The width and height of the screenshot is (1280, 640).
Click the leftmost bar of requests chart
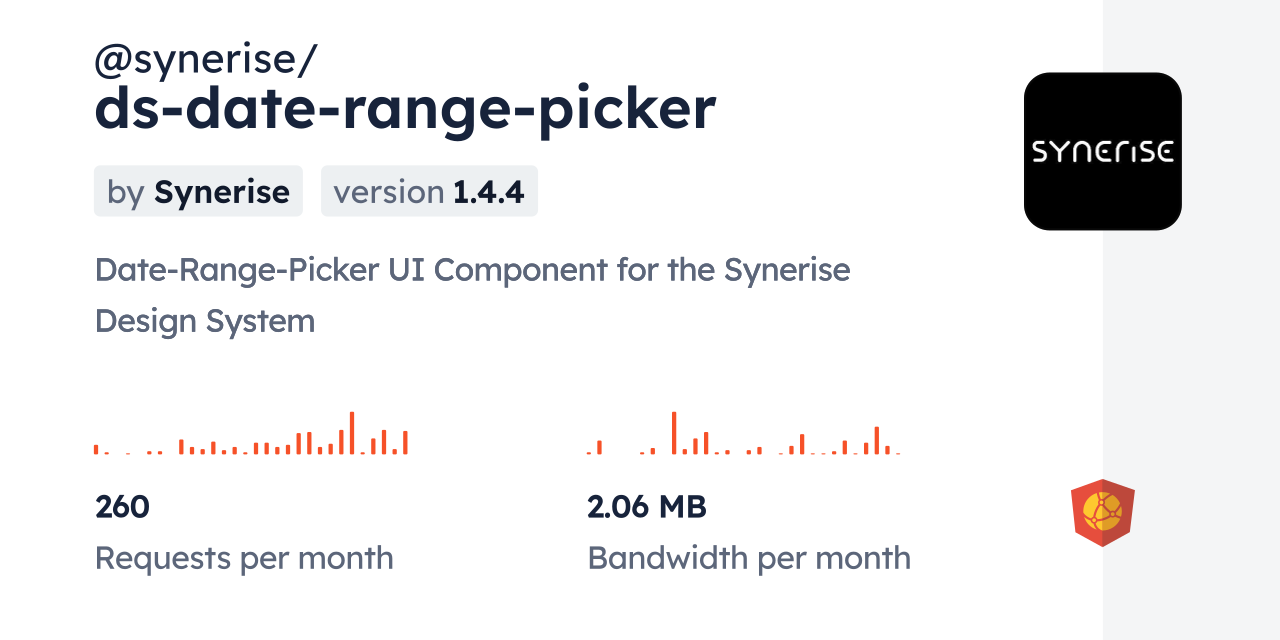tap(96, 449)
